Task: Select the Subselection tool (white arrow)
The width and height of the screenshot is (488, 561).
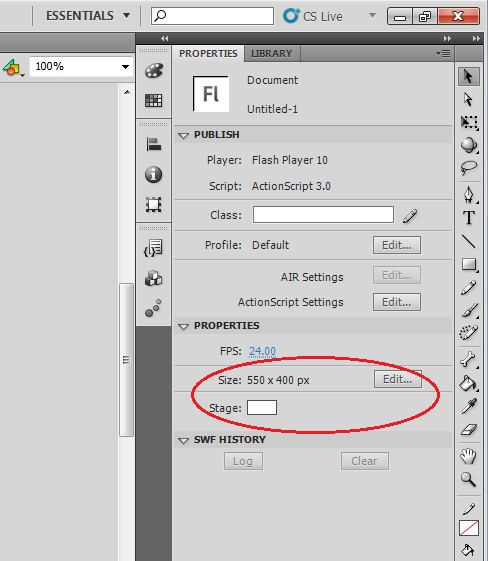Action: click(x=468, y=99)
